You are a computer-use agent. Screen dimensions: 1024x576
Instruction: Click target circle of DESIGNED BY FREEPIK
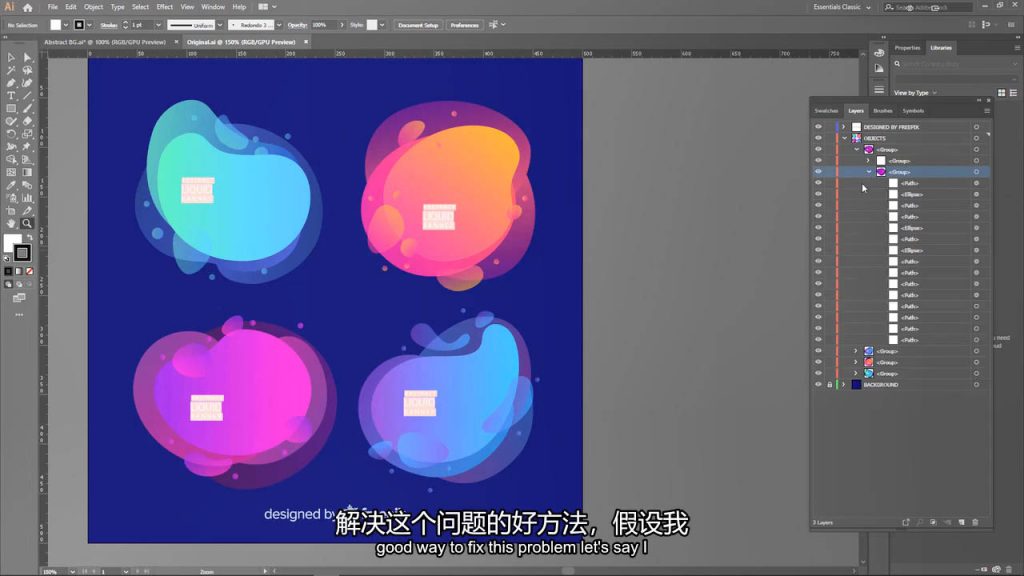coord(976,127)
